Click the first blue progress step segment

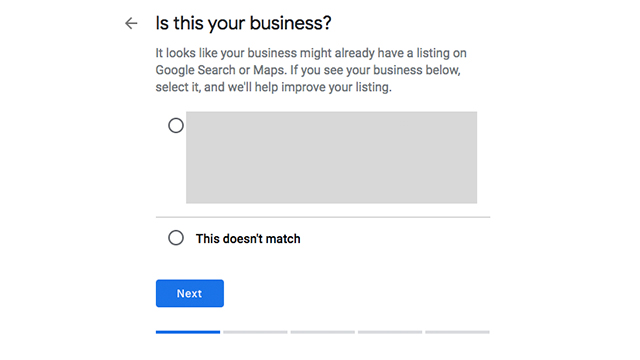(188, 332)
